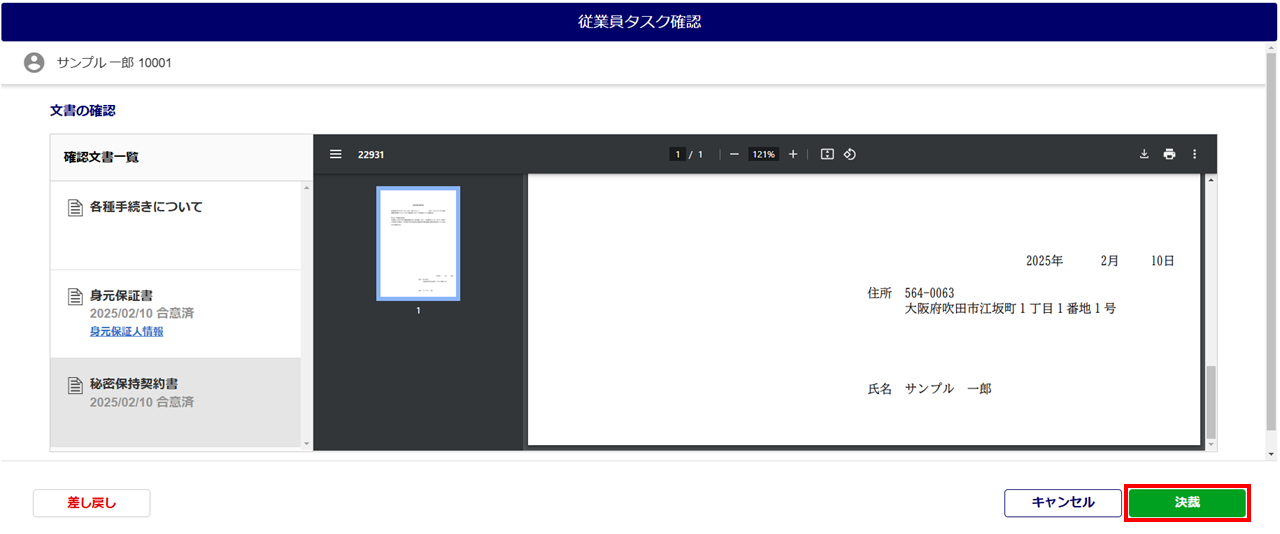The width and height of the screenshot is (1280, 534).
Task: Toggle the PDF sidebar hamburger menu
Action: (336, 154)
